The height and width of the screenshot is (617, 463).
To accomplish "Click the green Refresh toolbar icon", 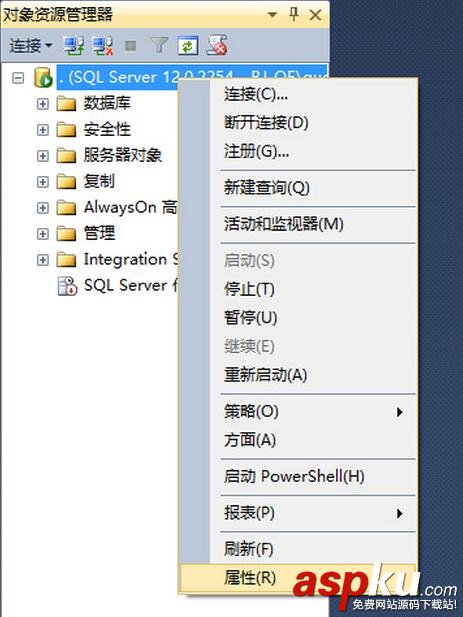I will click(188, 46).
